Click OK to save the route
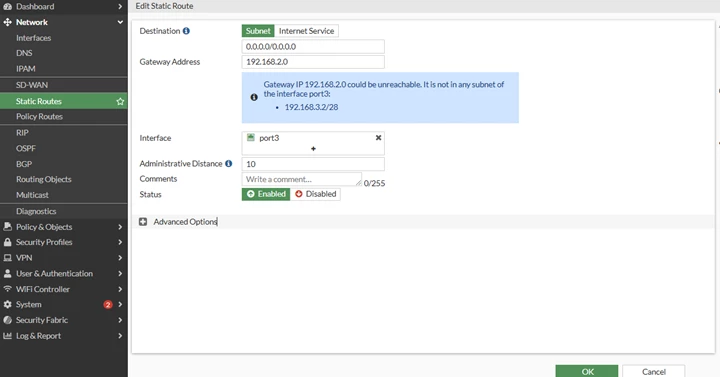This screenshot has height=377, width=720. click(587, 371)
